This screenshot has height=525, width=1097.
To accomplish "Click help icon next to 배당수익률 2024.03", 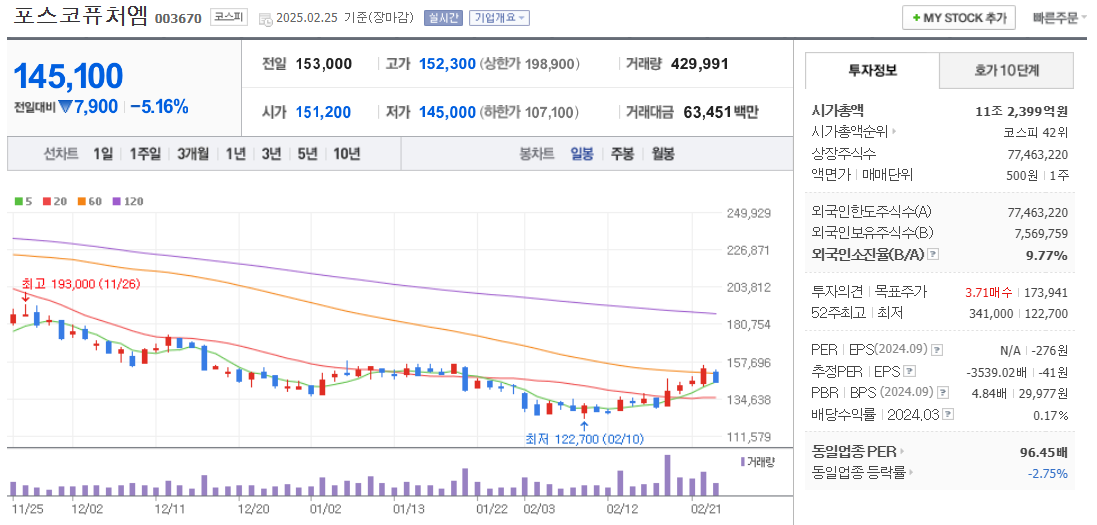I will 947,414.
